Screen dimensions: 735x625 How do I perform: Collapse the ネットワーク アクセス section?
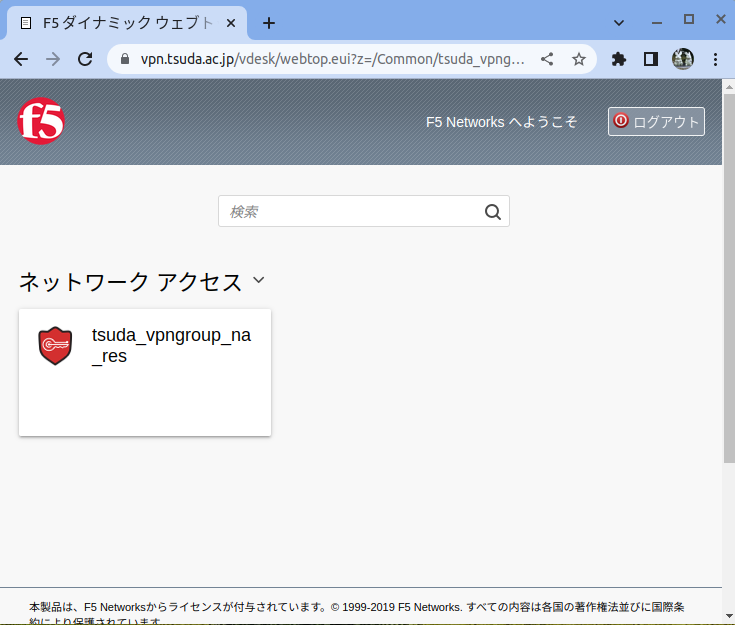pos(258,281)
